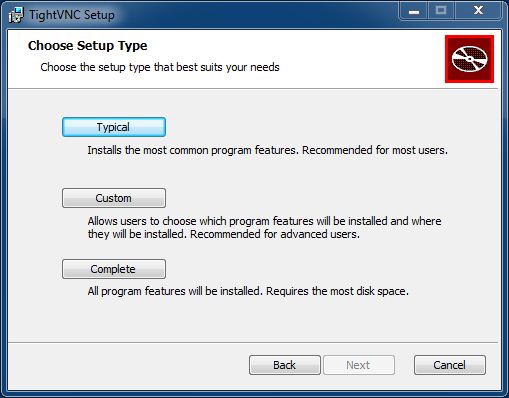This screenshot has width=509, height=398.
Task: Minimize the TightVNC Setup window
Action: [x=414, y=11]
